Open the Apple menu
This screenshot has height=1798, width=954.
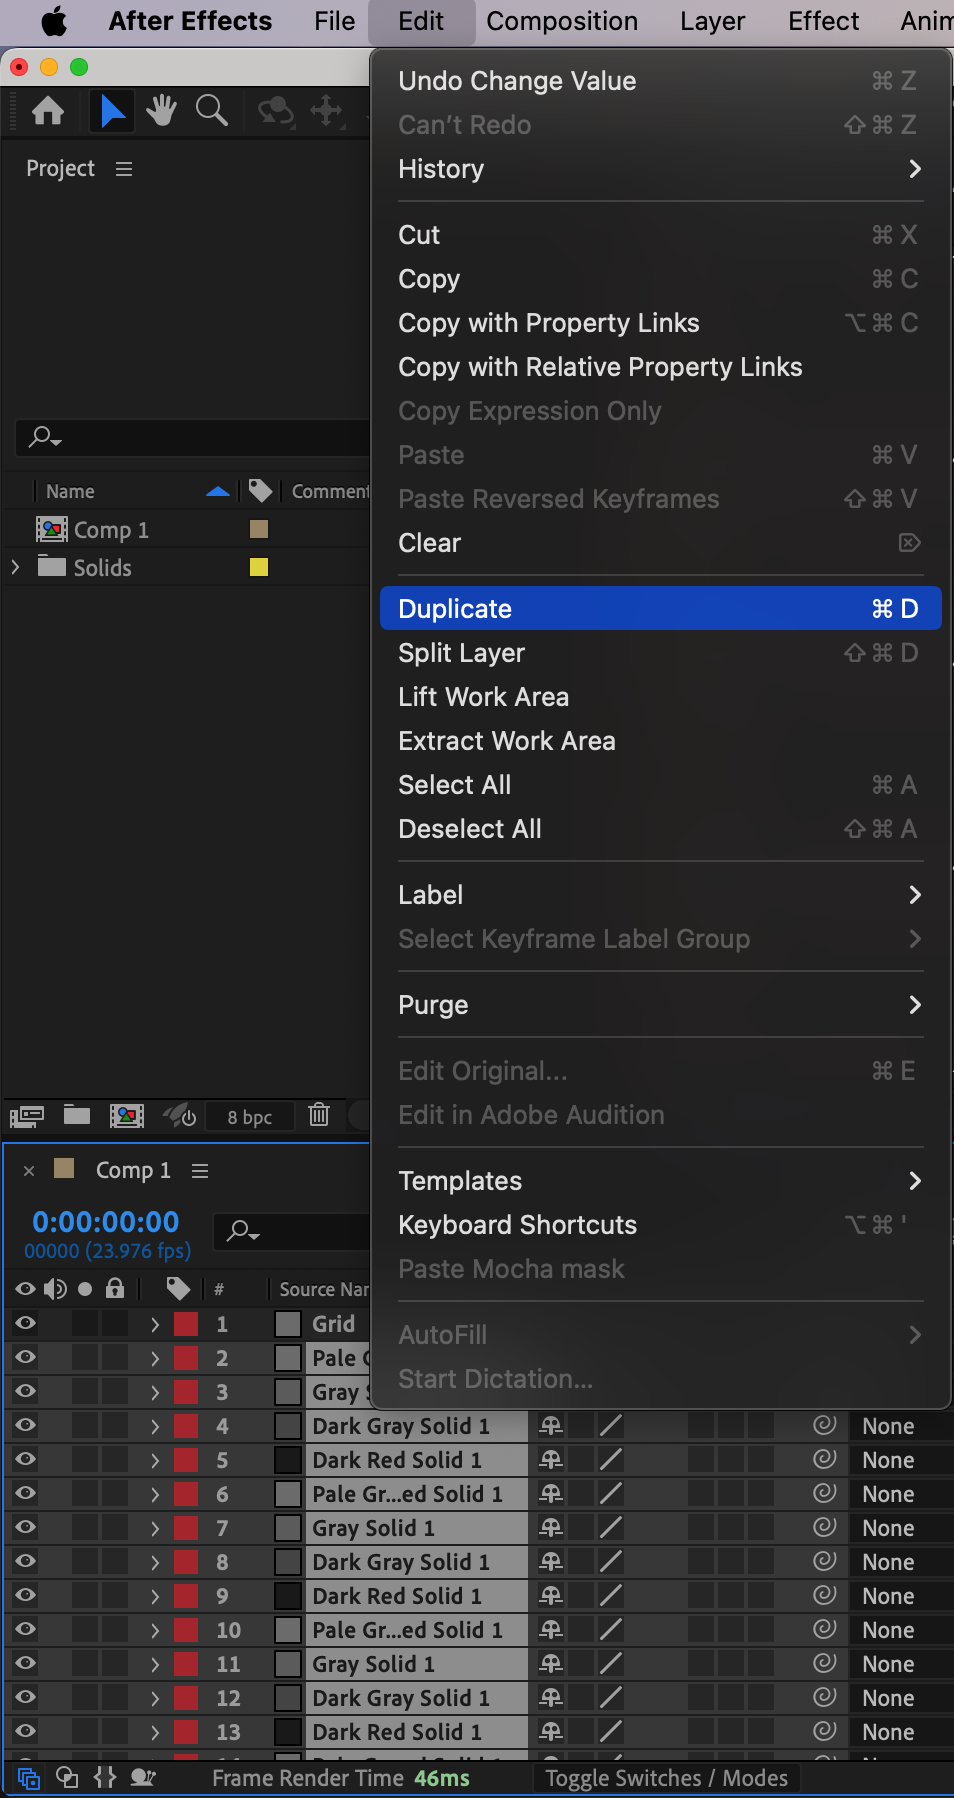pos(53,21)
